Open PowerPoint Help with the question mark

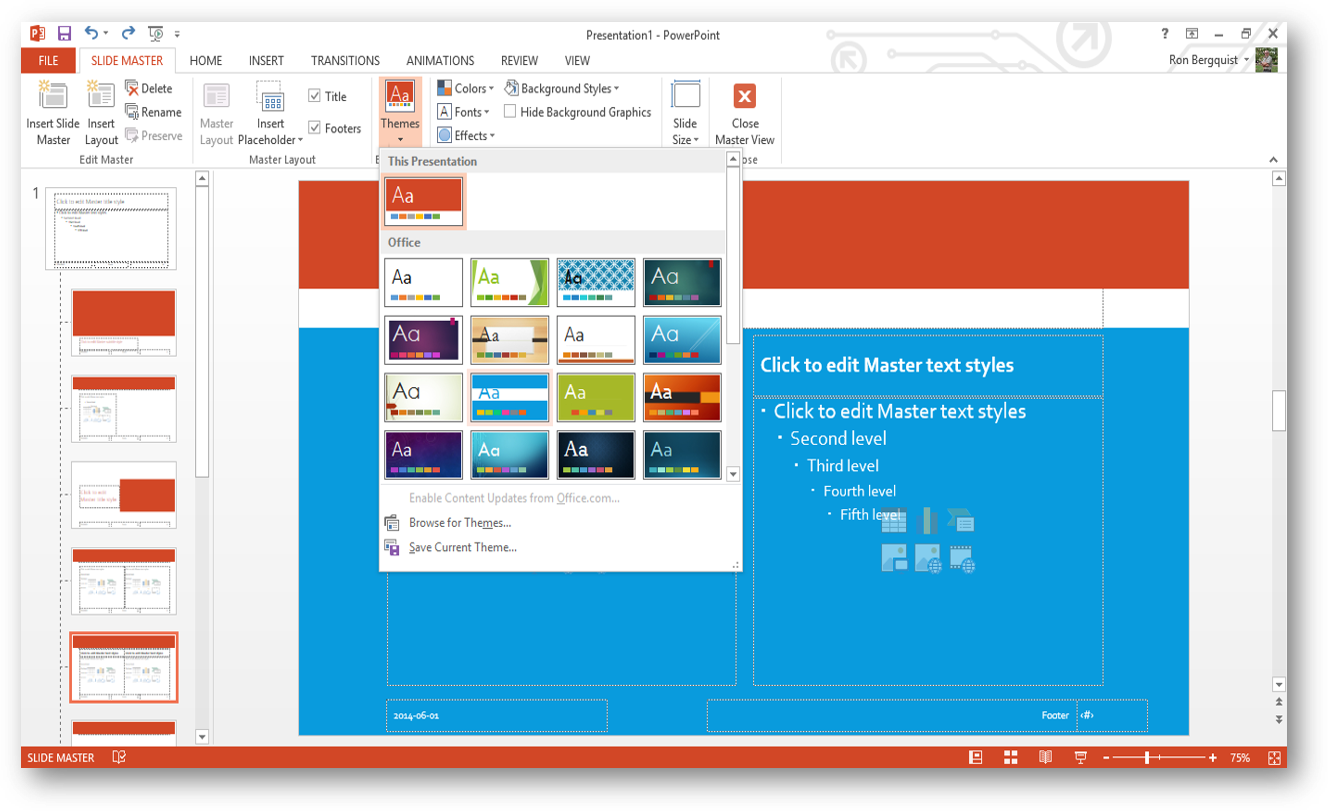pyautogui.click(x=1165, y=34)
